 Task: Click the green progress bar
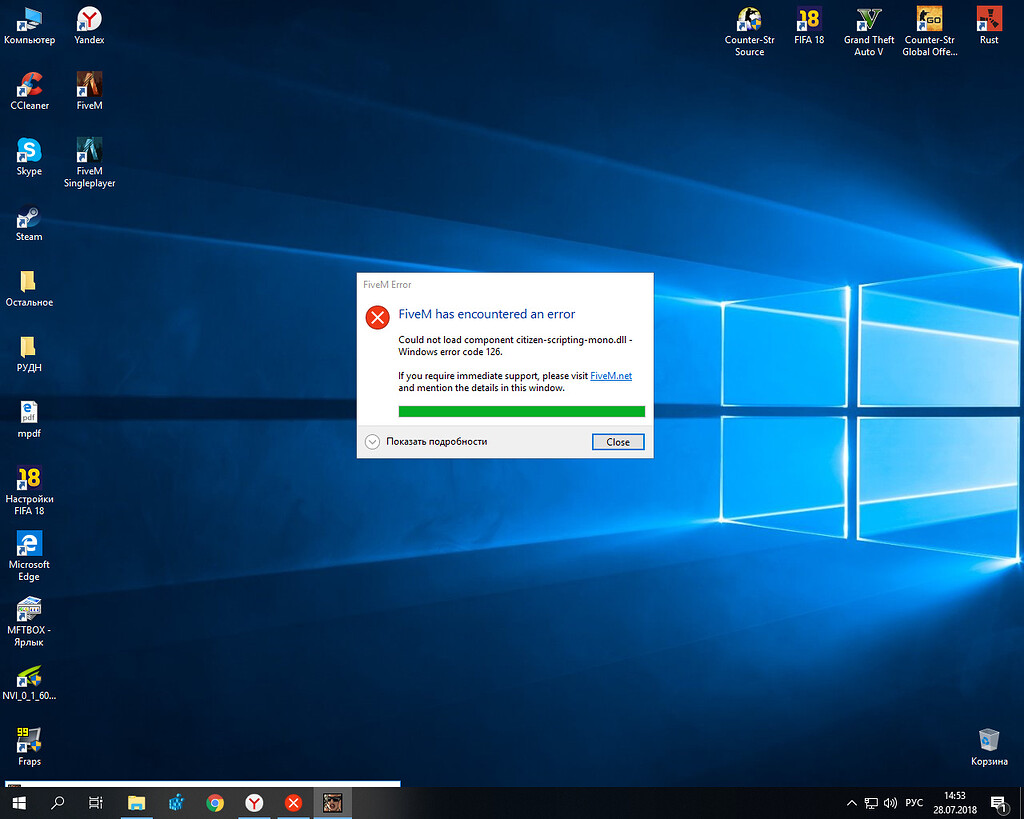521,411
